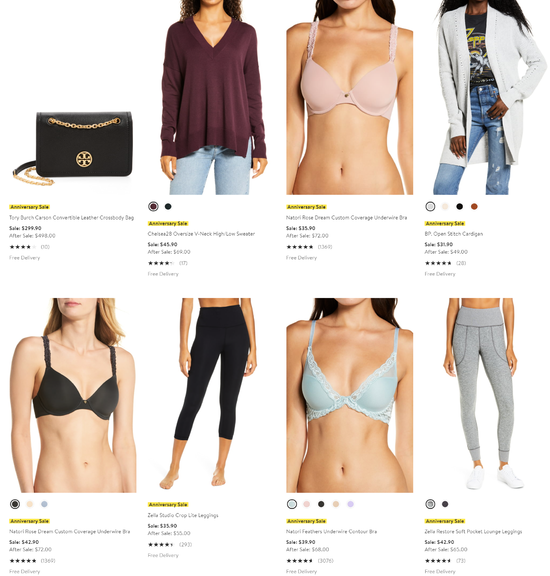Choose dark green swatch for Chelsea28 sweater
The width and height of the screenshot is (550, 576).
168,206
